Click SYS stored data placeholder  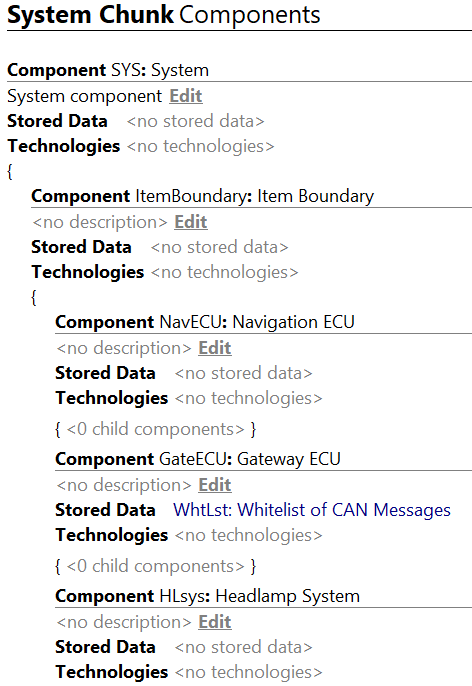tap(196, 121)
